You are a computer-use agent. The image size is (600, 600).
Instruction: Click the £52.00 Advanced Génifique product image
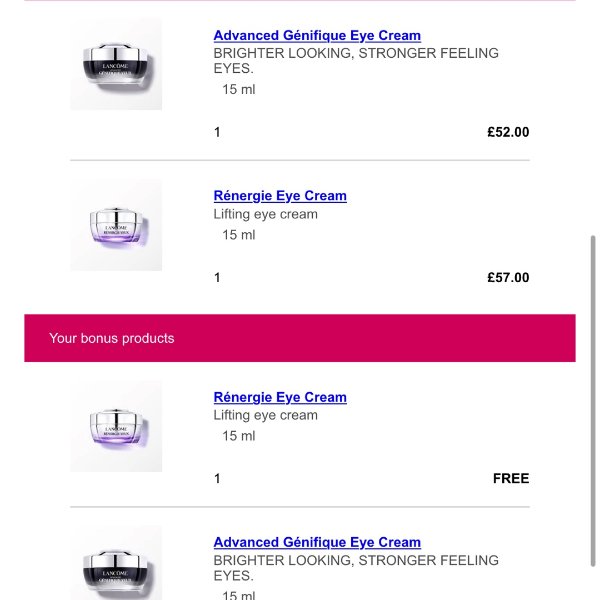[x=116, y=64]
